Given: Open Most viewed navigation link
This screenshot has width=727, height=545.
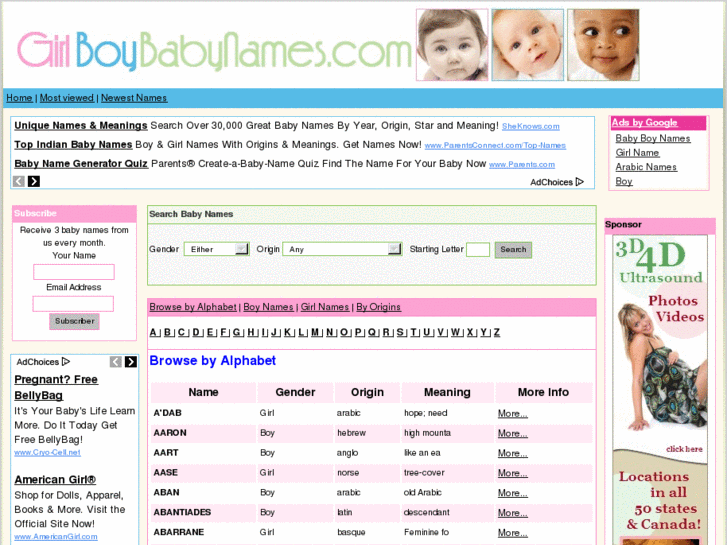Looking at the screenshot, I should (67, 98).
